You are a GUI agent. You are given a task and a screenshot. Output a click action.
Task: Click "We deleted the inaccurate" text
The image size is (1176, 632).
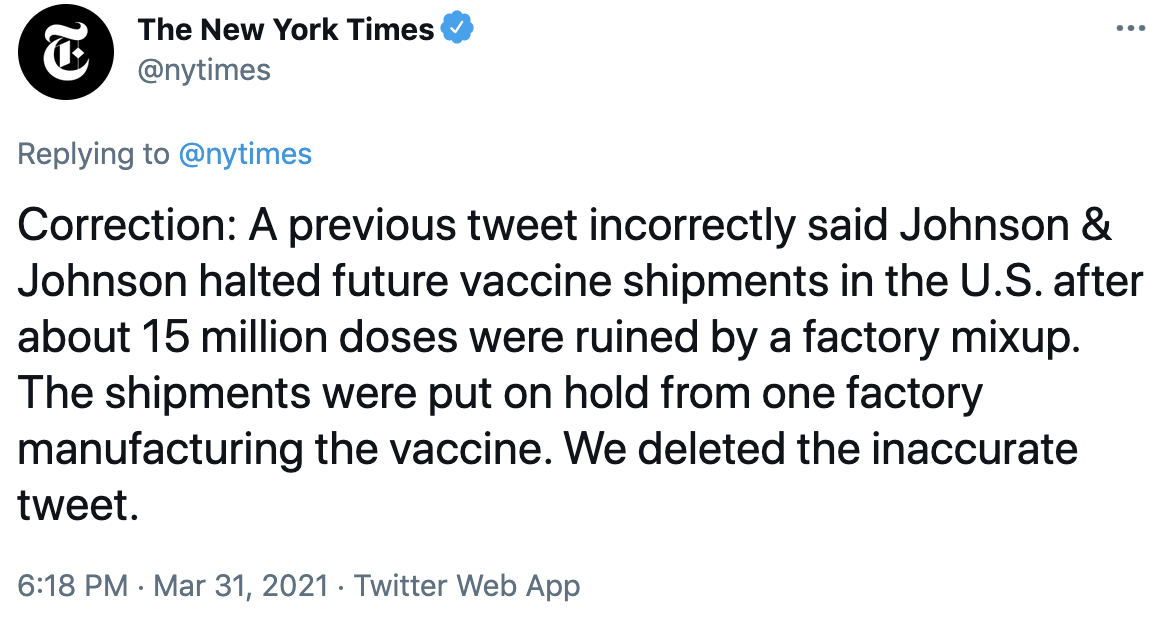pos(820,450)
